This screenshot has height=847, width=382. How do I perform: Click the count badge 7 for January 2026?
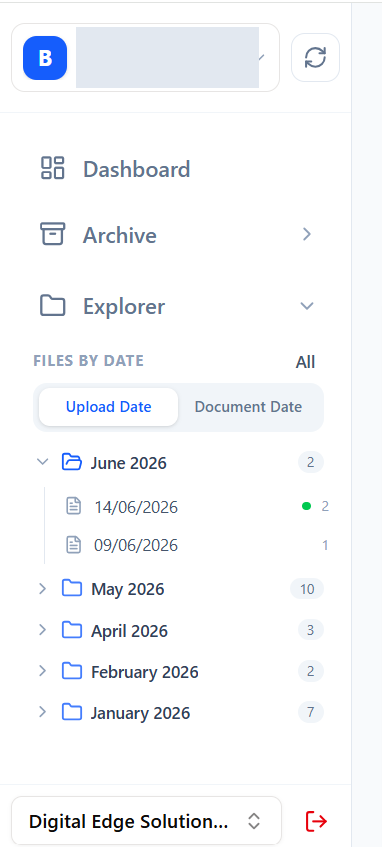[311, 712]
